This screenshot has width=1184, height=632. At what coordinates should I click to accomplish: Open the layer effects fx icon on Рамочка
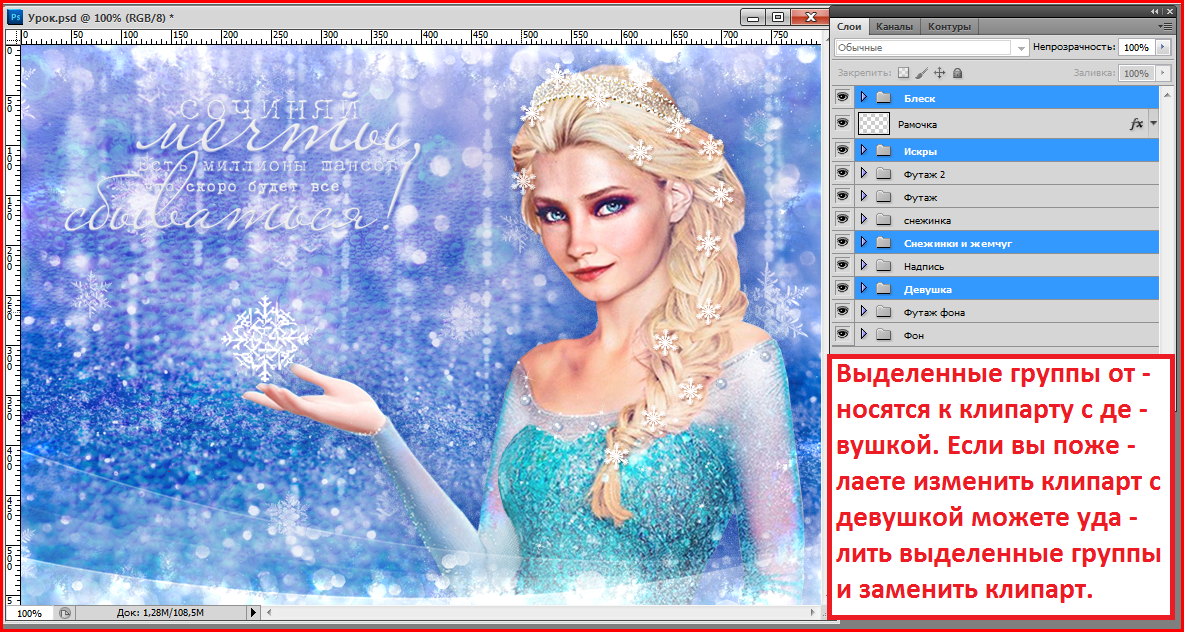pyautogui.click(x=1136, y=124)
